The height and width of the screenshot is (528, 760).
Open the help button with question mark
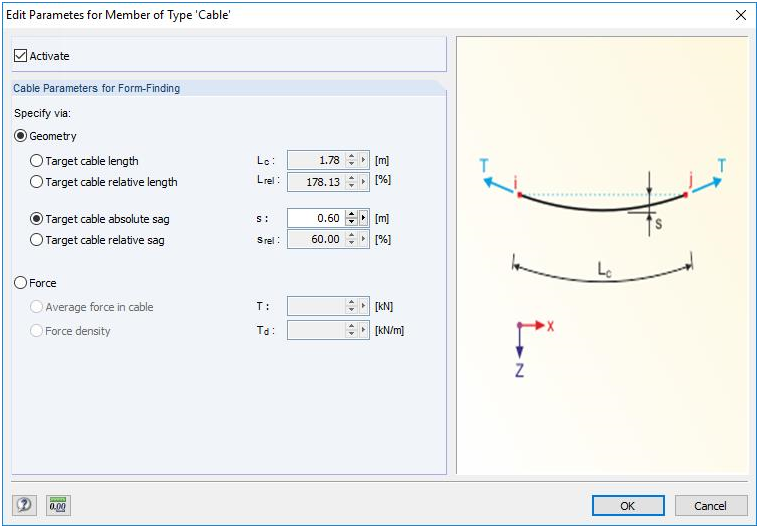pyautogui.click(x=22, y=505)
